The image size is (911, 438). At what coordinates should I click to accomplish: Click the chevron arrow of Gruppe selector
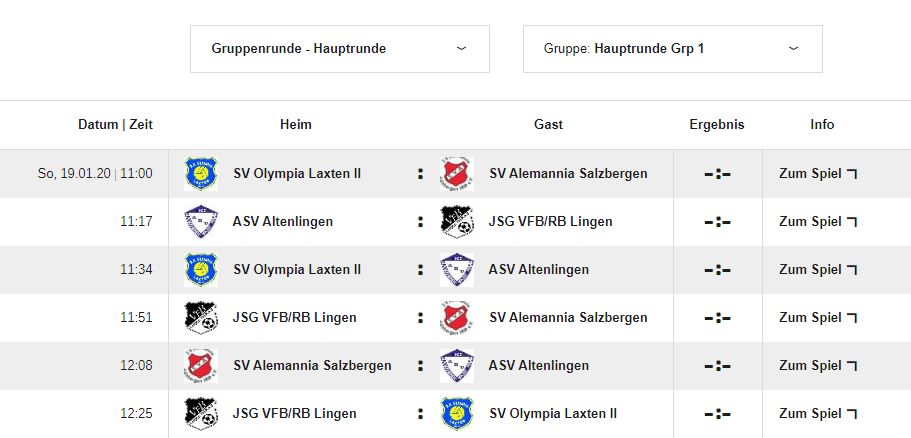pos(793,49)
